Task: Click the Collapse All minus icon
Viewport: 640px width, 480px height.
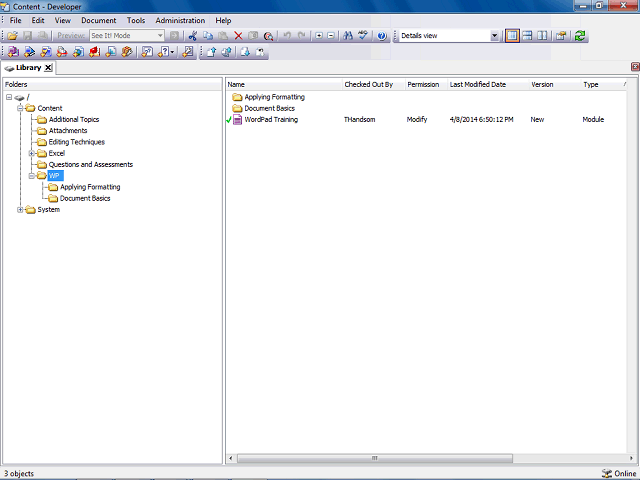Action: point(331,36)
